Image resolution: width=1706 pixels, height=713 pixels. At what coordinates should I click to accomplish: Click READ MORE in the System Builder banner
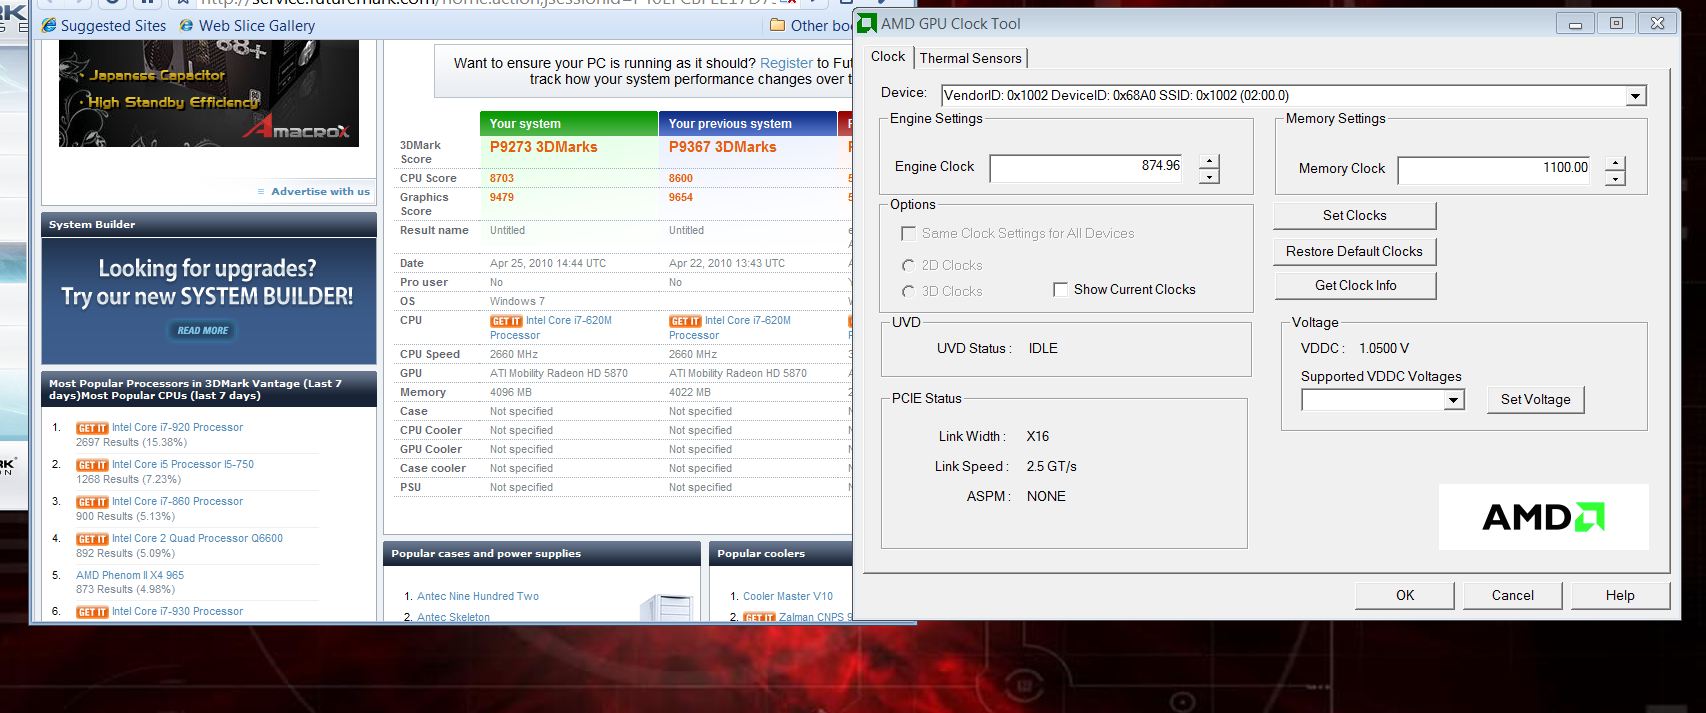(x=203, y=330)
